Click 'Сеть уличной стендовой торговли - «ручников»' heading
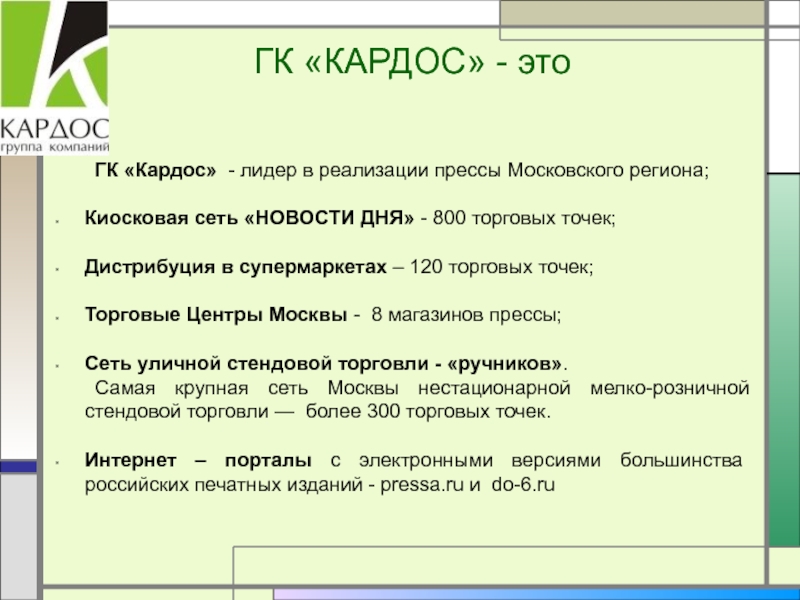The width and height of the screenshot is (800, 600). (323, 364)
